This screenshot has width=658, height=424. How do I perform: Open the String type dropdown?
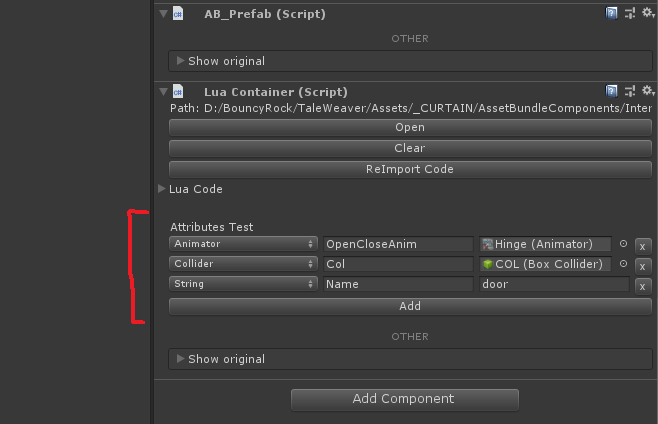[243, 284]
